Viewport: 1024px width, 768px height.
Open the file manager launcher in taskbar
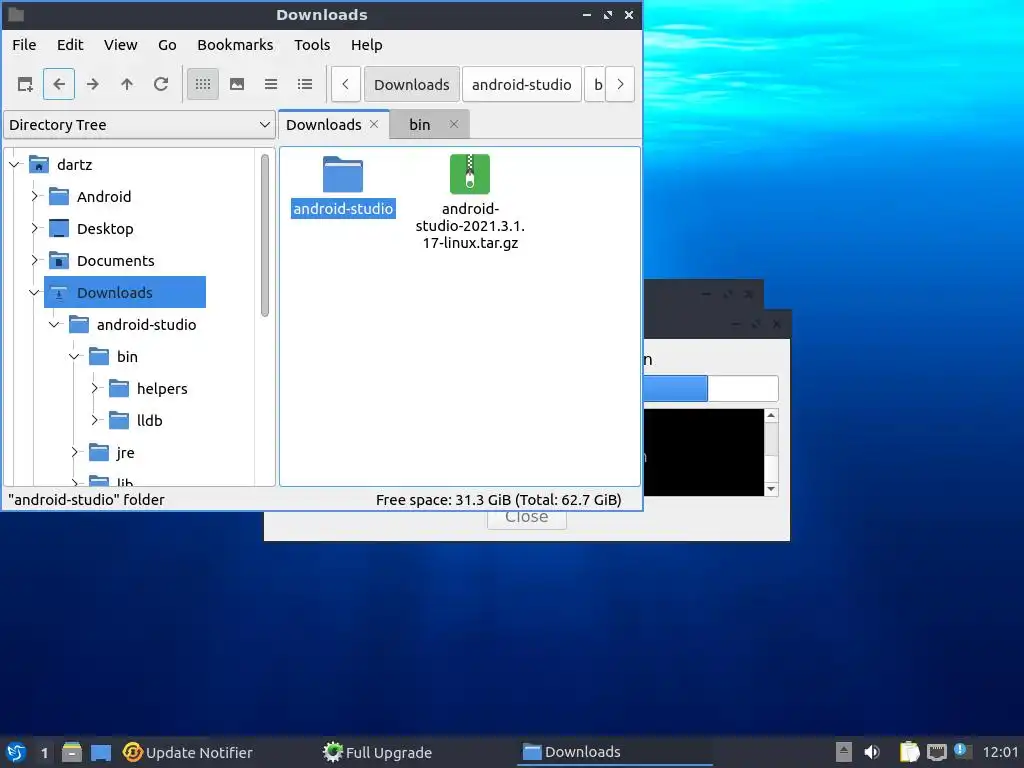click(x=72, y=752)
